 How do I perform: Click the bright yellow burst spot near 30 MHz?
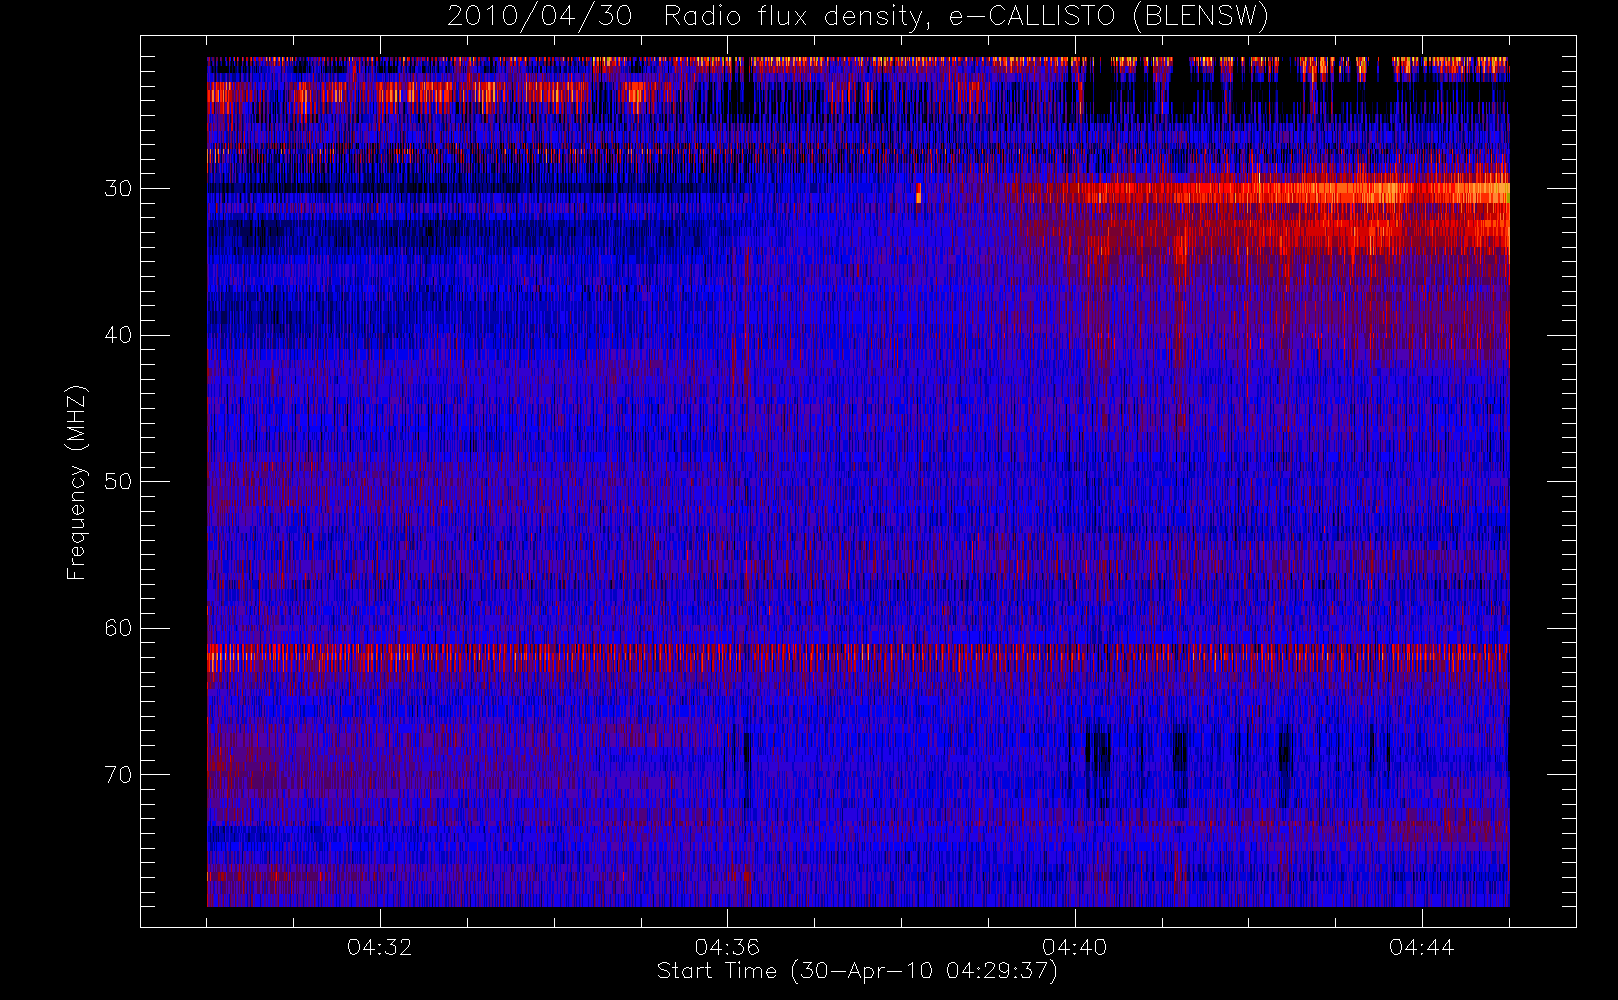coord(918,193)
